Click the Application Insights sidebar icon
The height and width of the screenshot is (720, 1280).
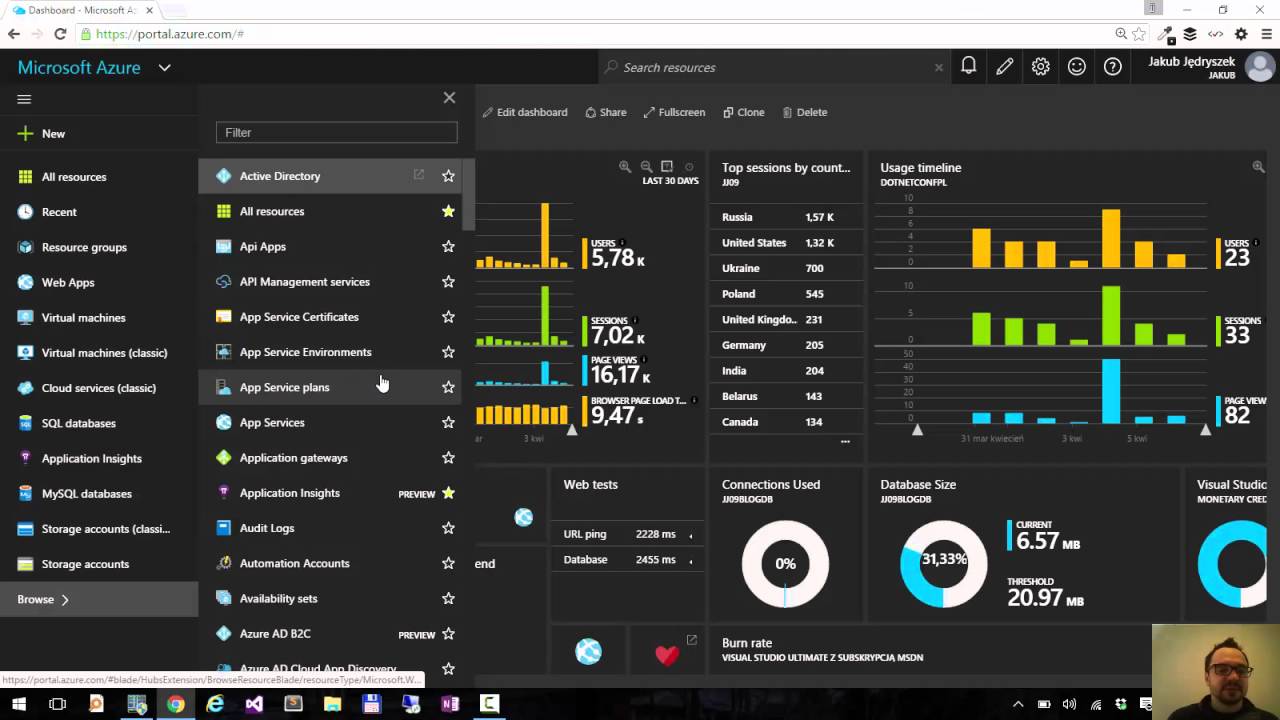pyautogui.click(x=26, y=458)
